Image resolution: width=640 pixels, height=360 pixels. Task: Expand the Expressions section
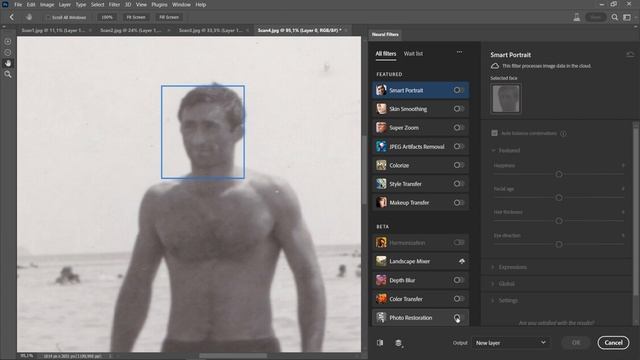pyautogui.click(x=493, y=267)
